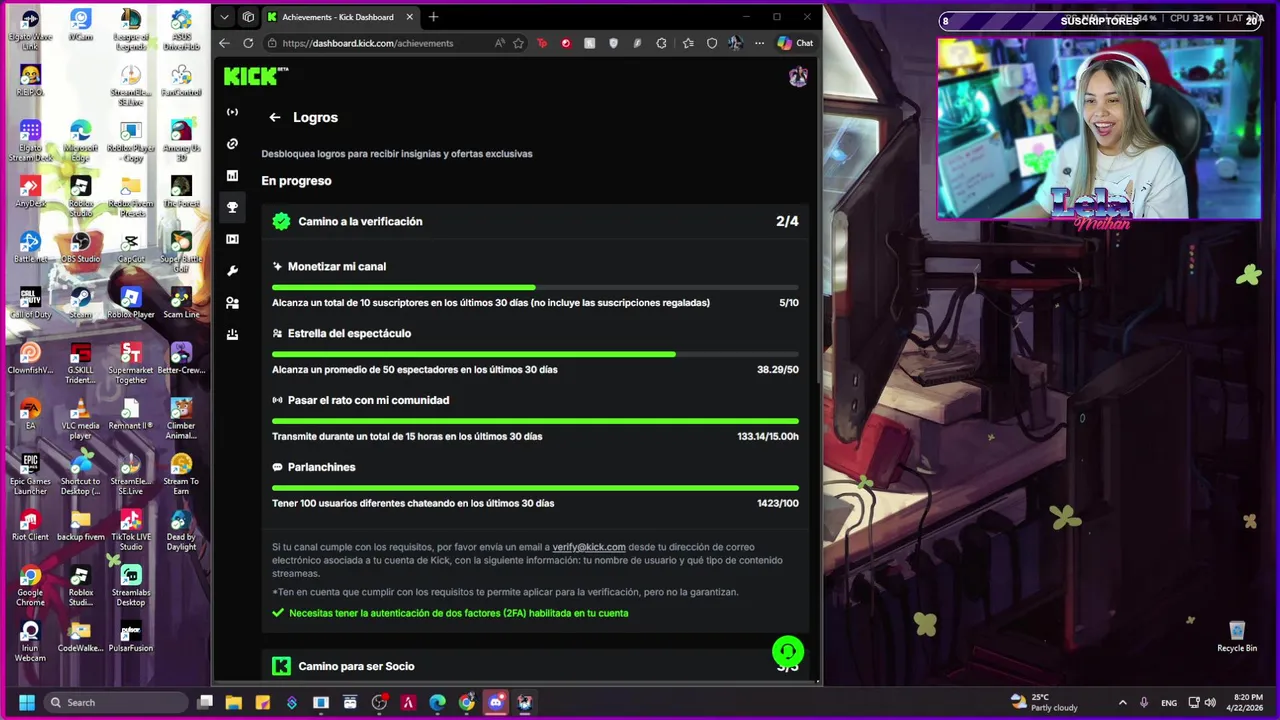
Task: Show hidden system tray icons
Action: tap(1122, 702)
